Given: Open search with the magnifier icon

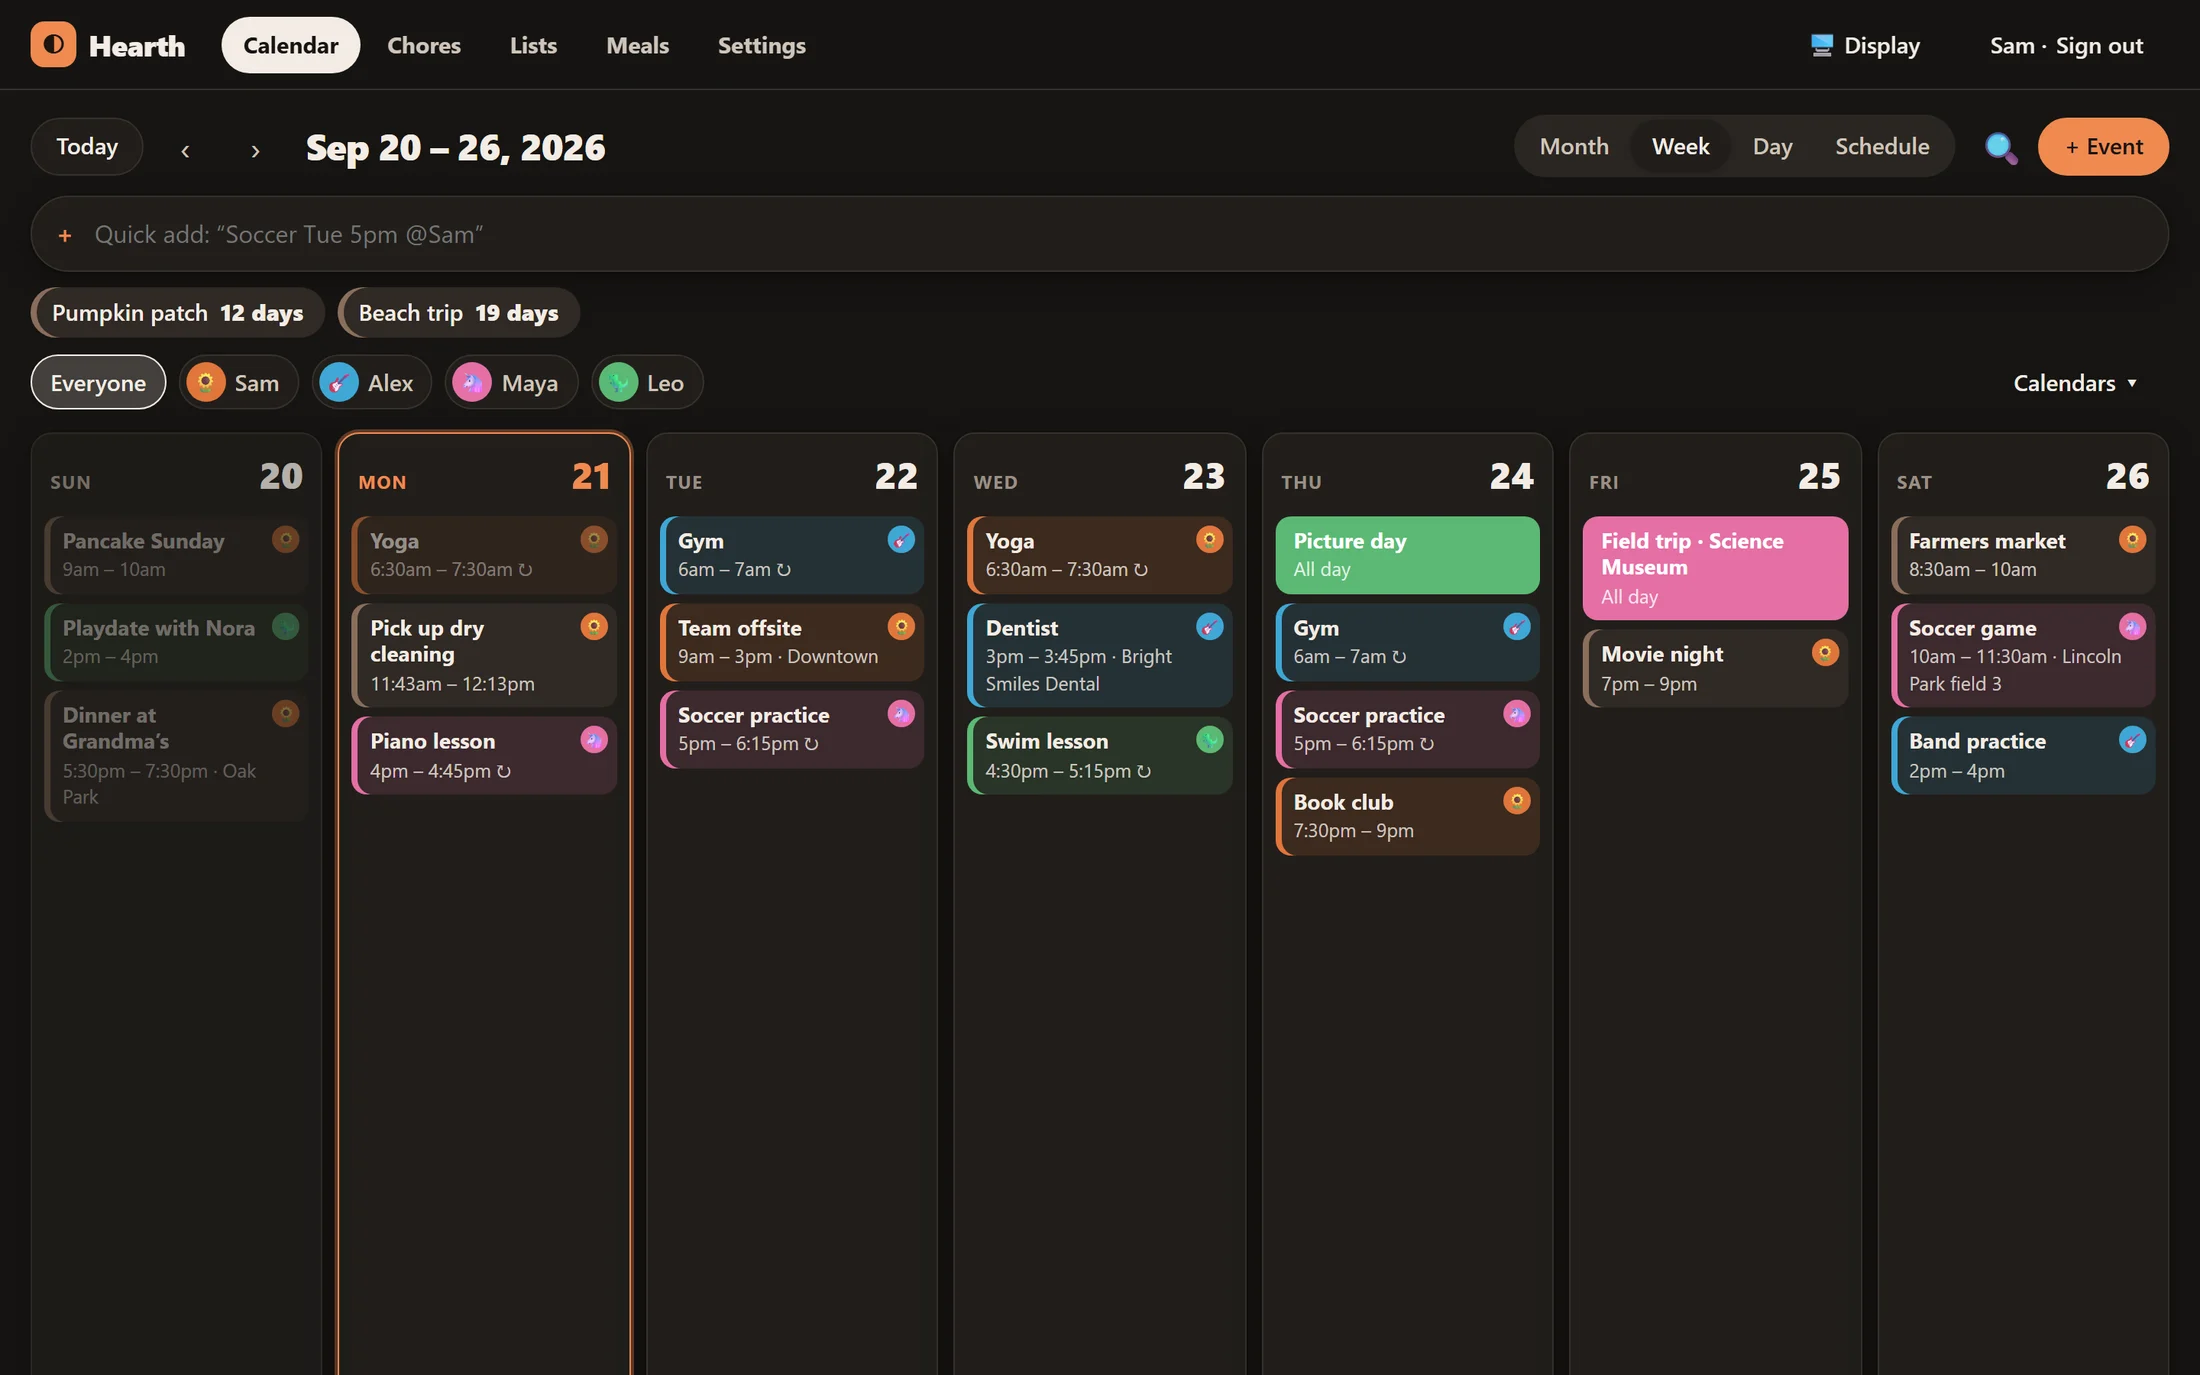Looking at the screenshot, I should (2000, 148).
